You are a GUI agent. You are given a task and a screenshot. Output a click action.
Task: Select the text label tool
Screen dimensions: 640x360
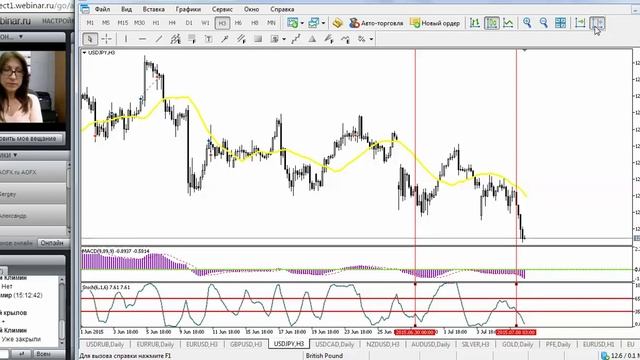tap(208, 39)
